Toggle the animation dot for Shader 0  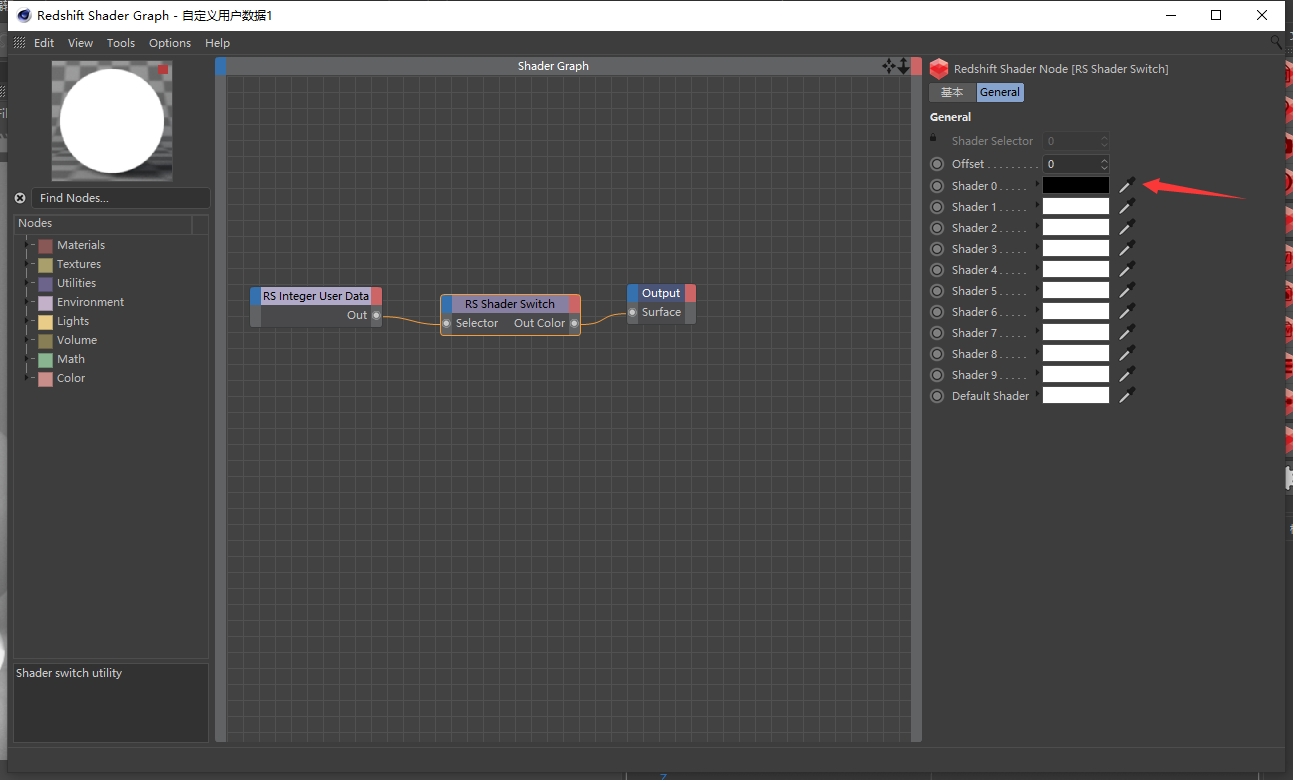point(937,186)
